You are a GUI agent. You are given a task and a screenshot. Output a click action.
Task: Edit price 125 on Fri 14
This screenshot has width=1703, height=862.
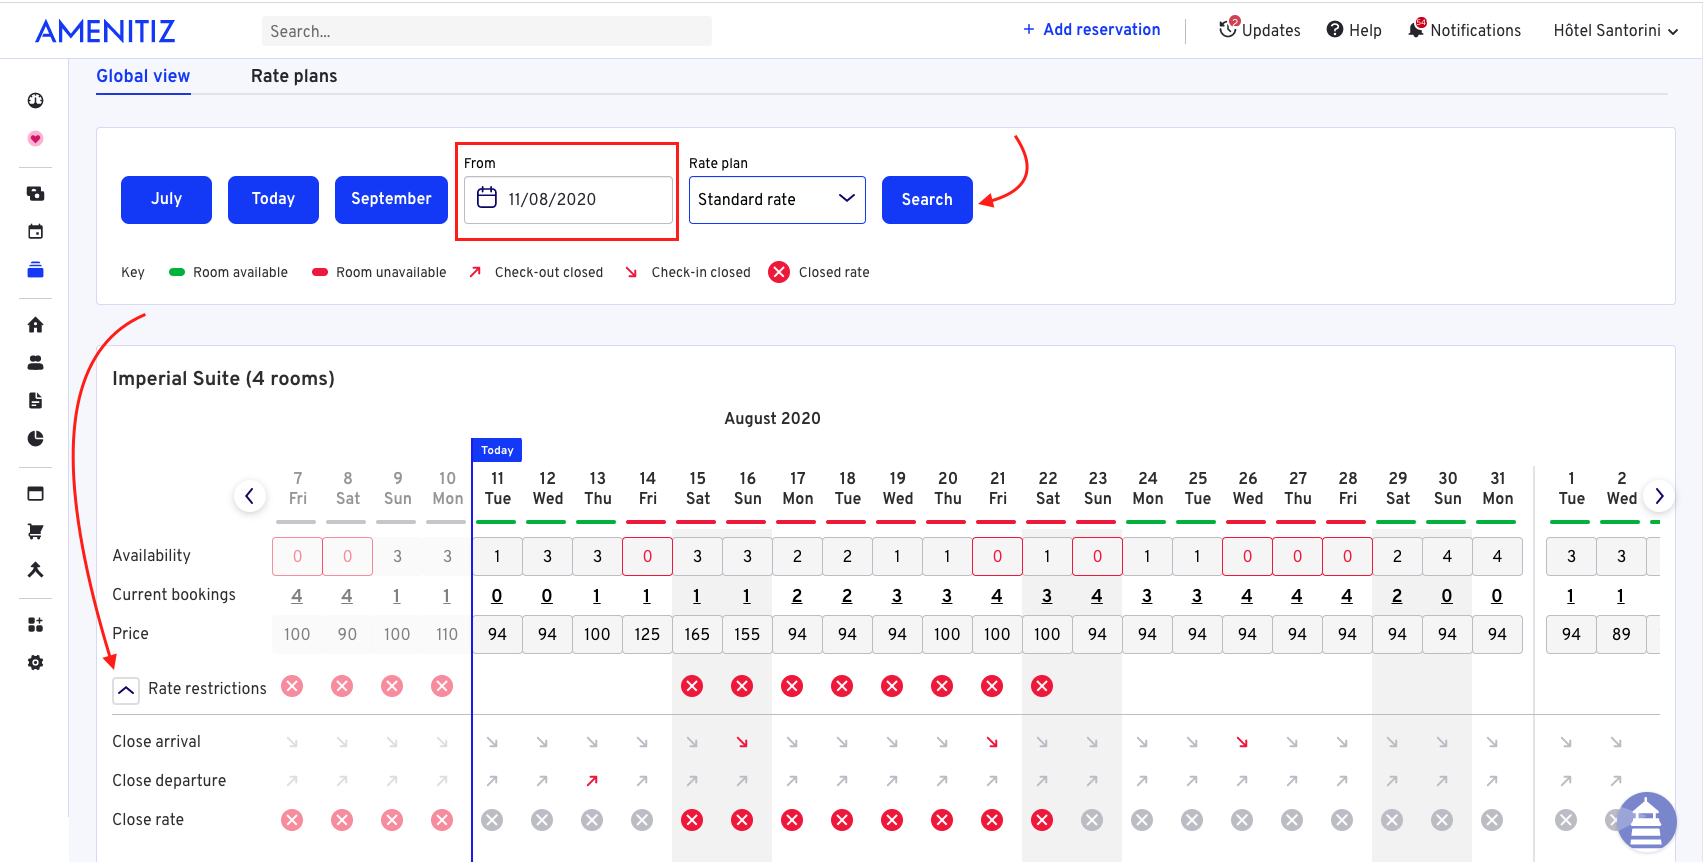coord(647,635)
